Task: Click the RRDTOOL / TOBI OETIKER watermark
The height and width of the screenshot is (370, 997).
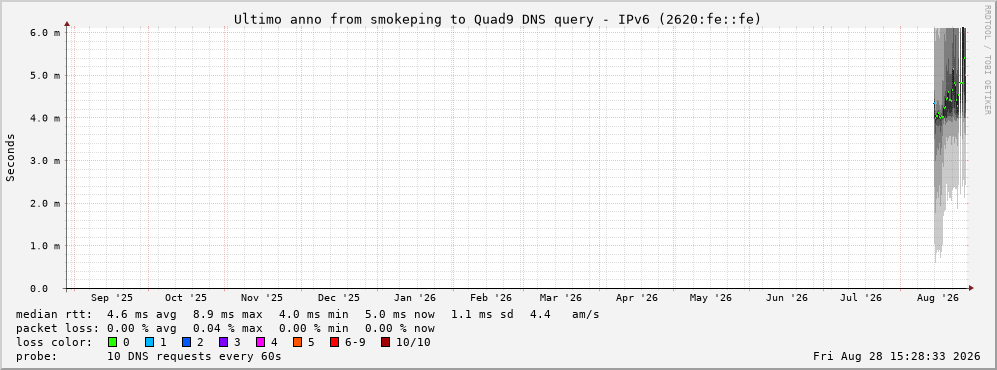Action: pyautogui.click(x=987, y=60)
